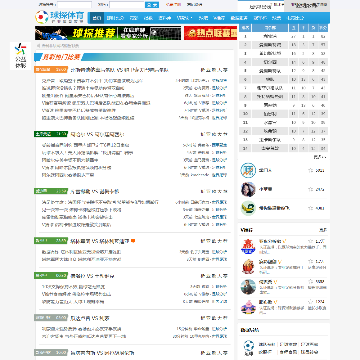Click the orange-red link in the top bar
Screen dimensions: 360x360
(173, 5)
